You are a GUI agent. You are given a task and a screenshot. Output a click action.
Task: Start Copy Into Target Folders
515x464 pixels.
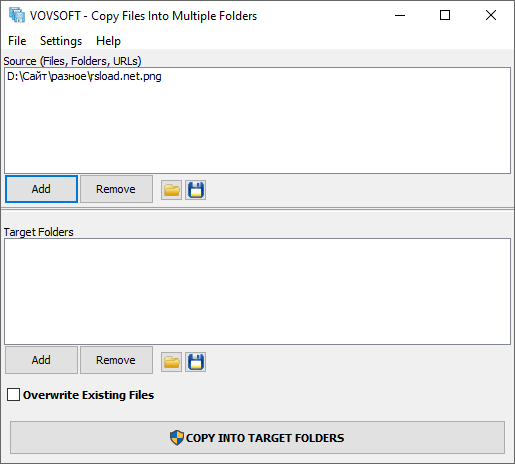point(257,438)
